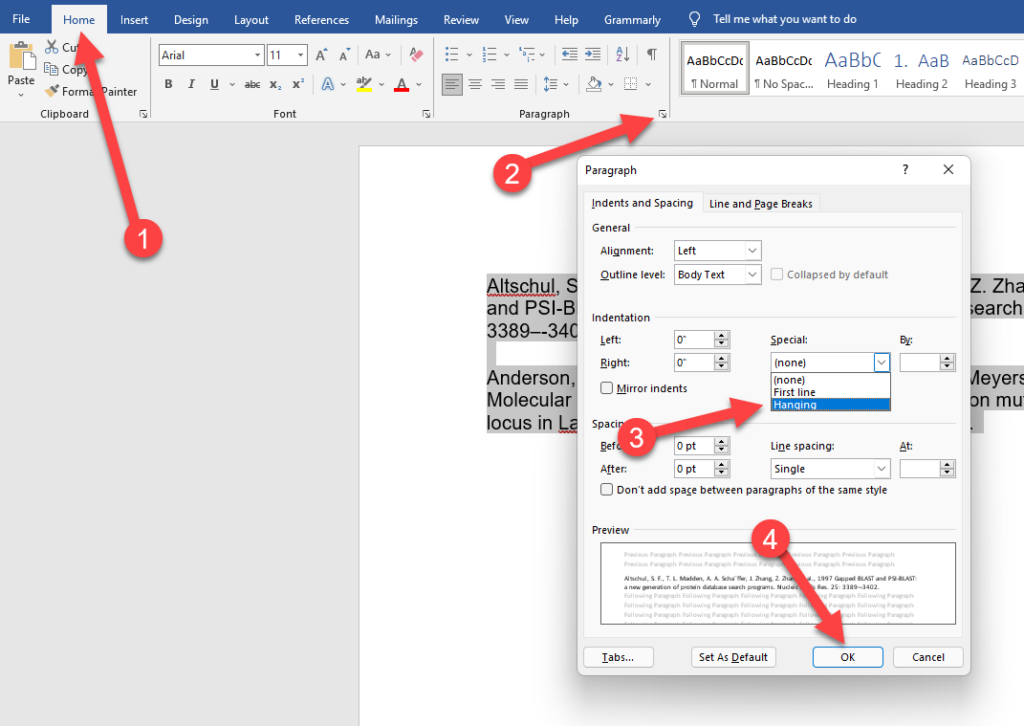
Task: Click the Left indentation input field
Action: (694, 340)
